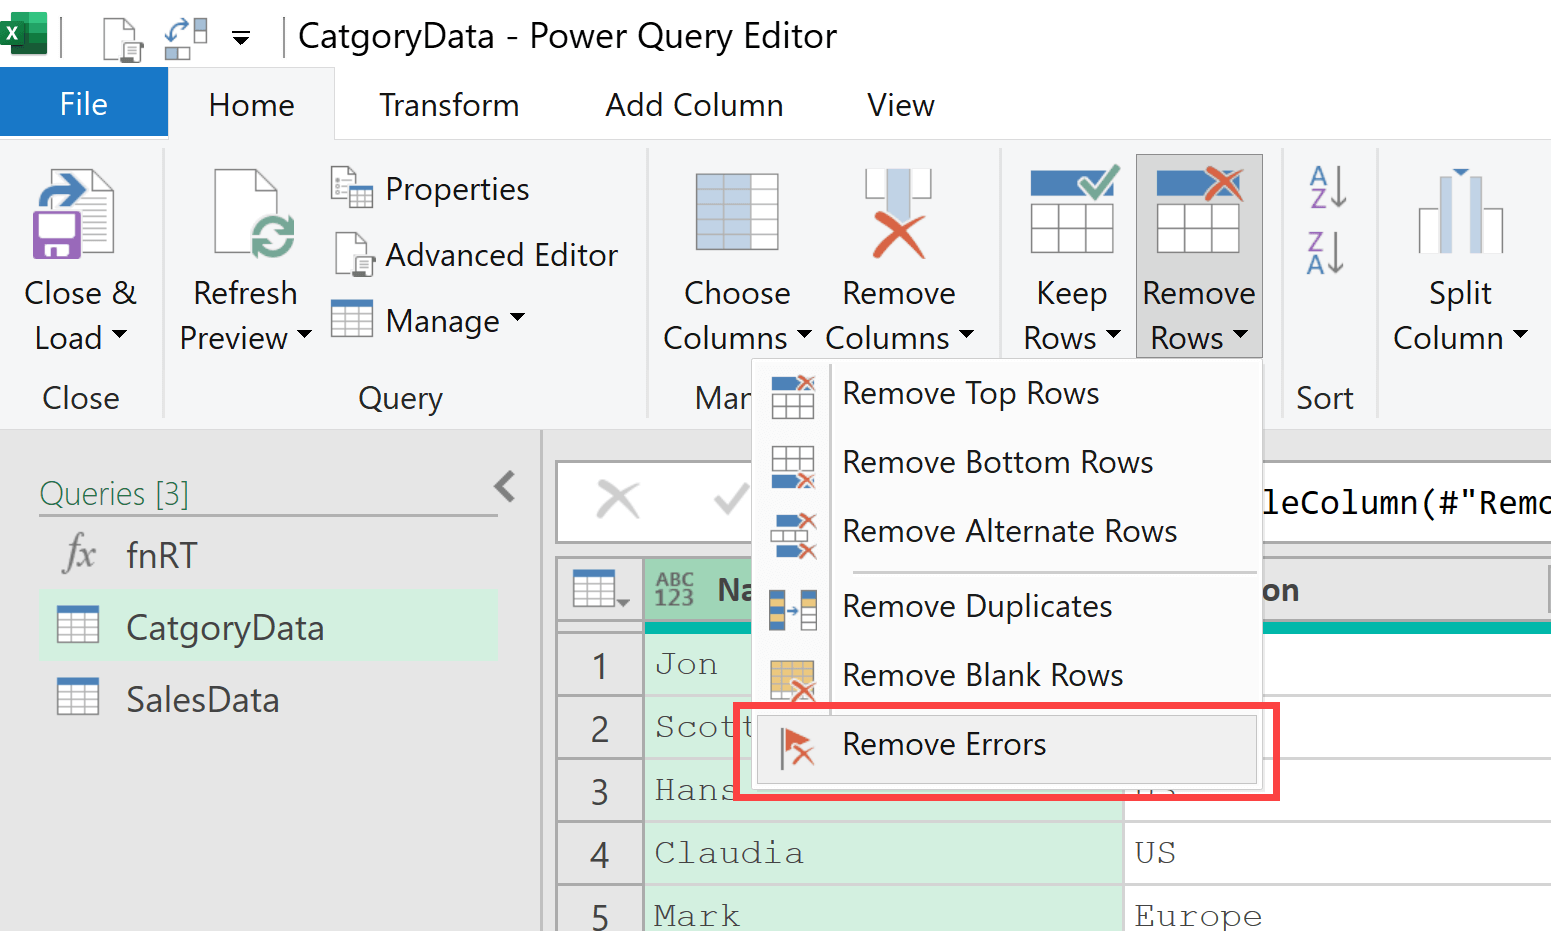Screen dimensions: 1551x931
Task: Click the Keep Rows icon
Action: [x=1073, y=210]
